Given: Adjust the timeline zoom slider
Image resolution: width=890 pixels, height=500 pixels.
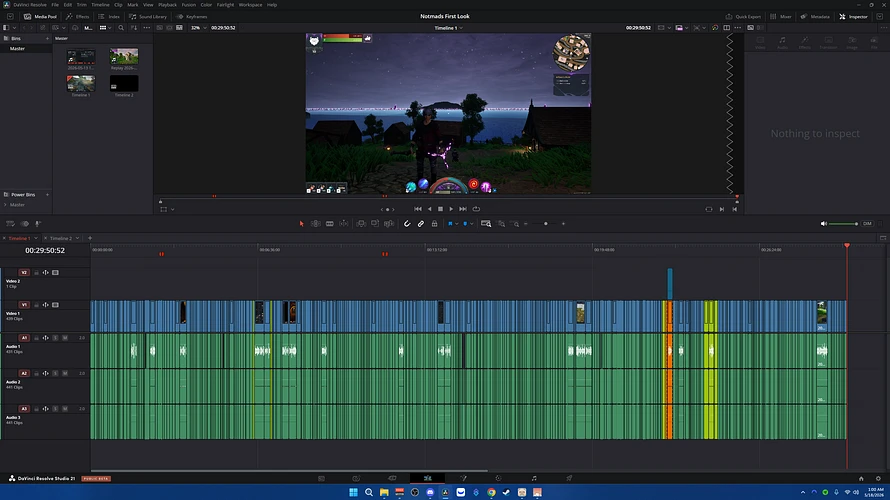Looking at the screenshot, I should pyautogui.click(x=545, y=224).
